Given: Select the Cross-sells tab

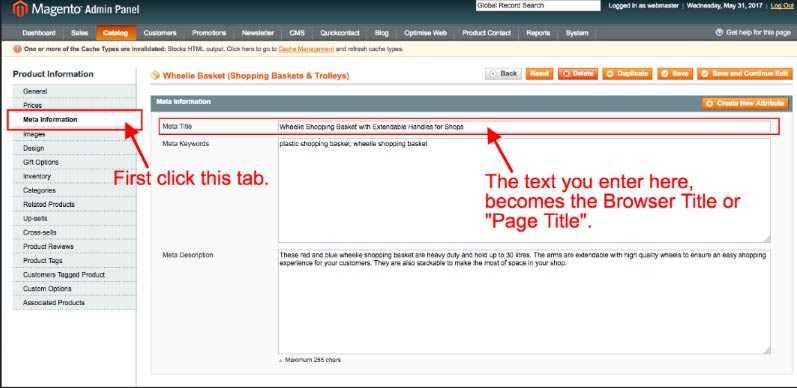Looking at the screenshot, I should coord(74,232).
